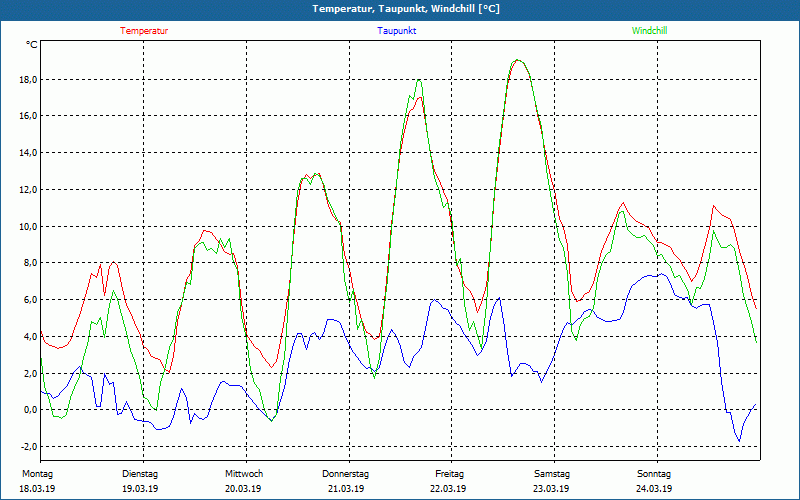Click the blue Taupunkt legend label
The width and height of the screenshot is (800, 500).
click(396, 31)
